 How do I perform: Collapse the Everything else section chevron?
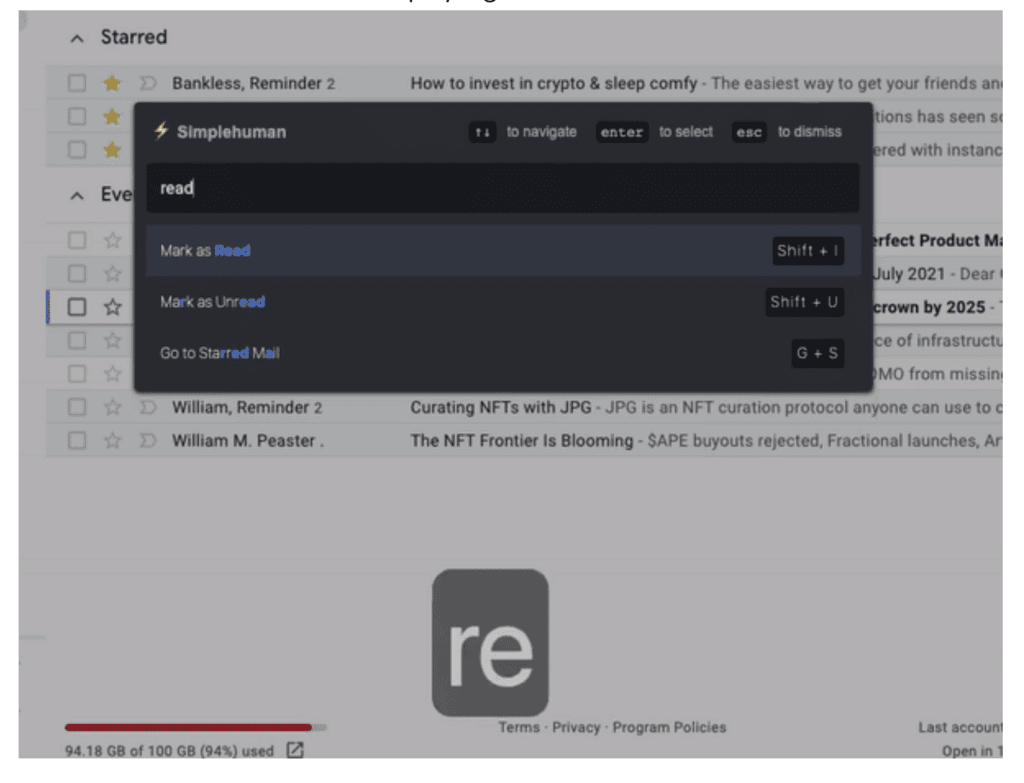(77, 195)
